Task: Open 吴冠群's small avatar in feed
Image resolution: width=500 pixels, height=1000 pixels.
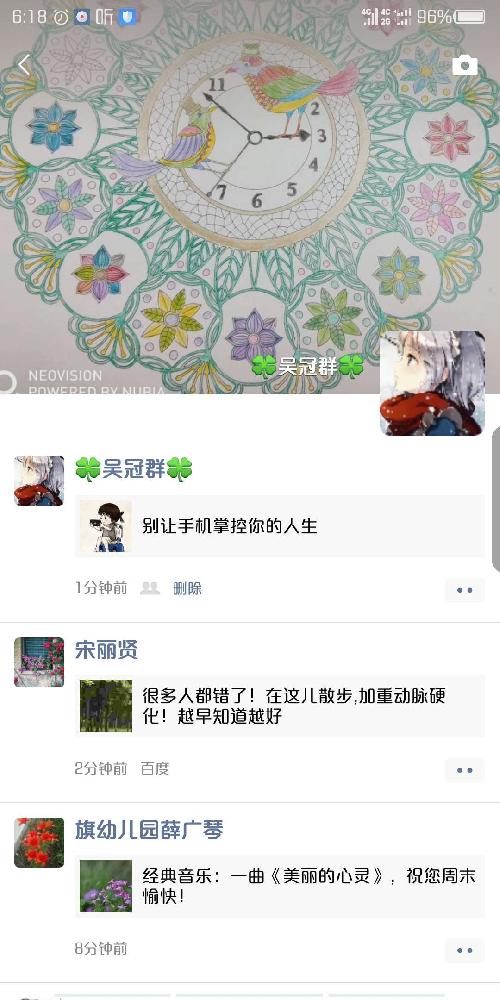Action: click(x=39, y=481)
